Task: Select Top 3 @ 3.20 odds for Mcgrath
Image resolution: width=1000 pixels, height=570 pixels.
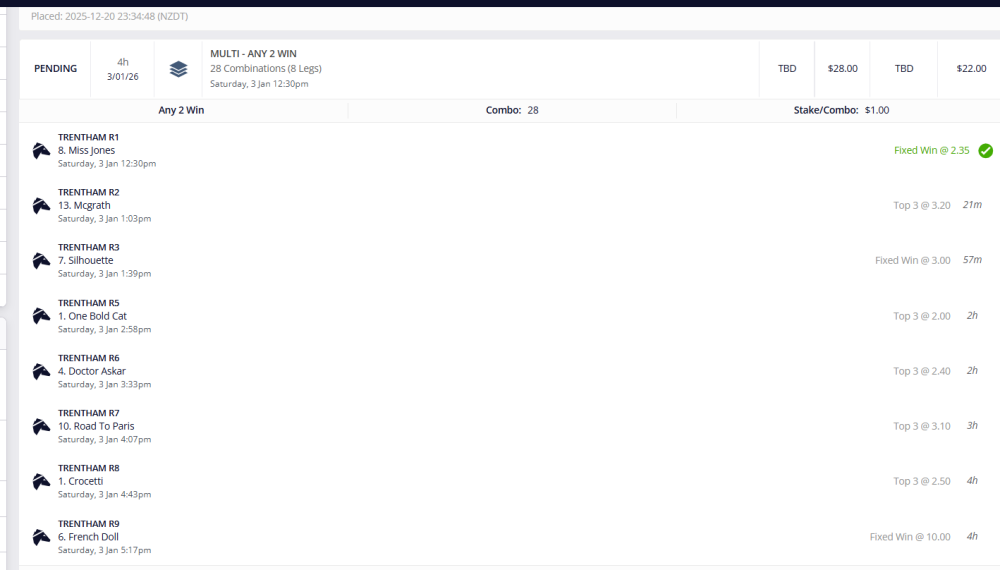Action: [x=921, y=205]
